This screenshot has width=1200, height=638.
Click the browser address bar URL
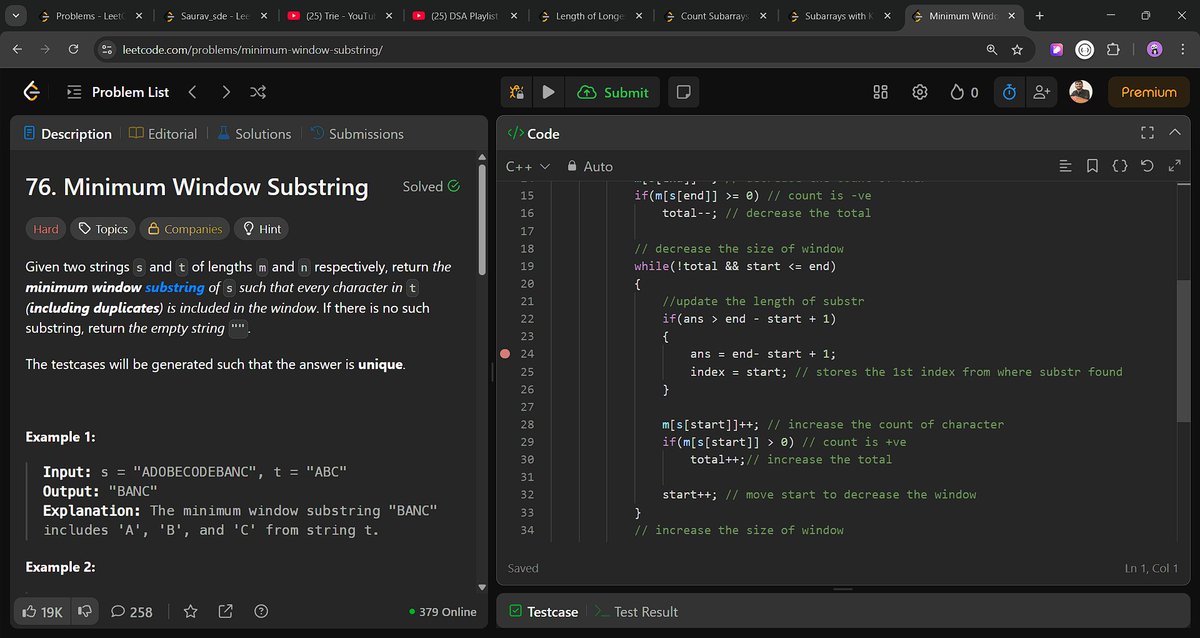(253, 50)
